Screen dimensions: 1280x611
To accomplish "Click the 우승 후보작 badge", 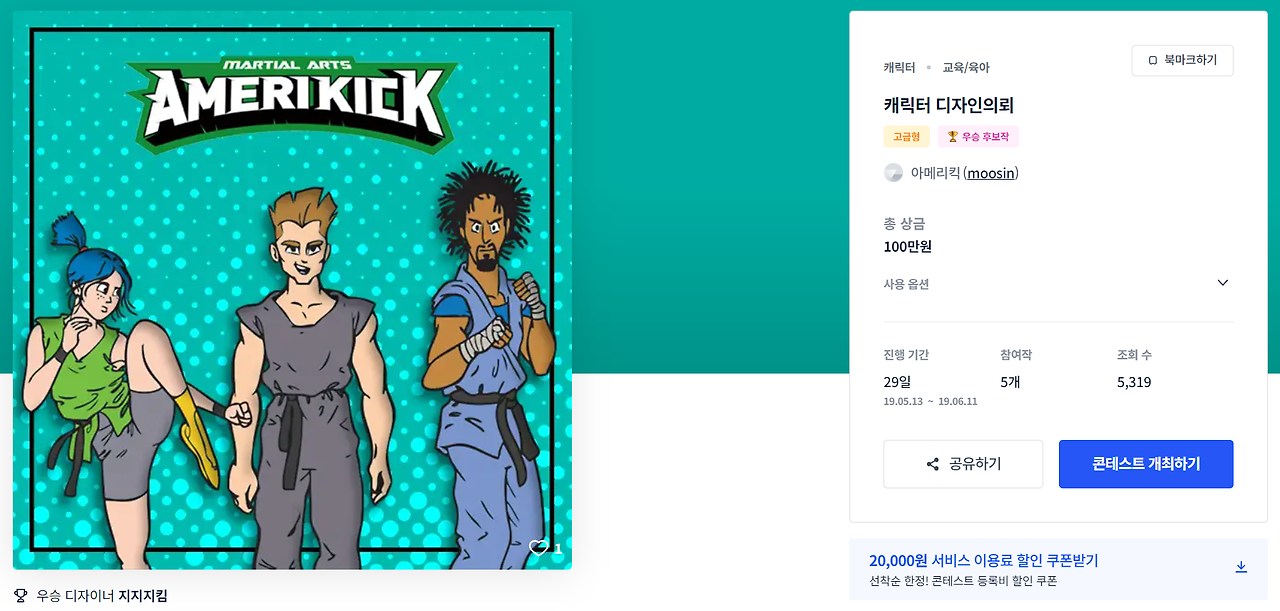I will tap(978, 137).
